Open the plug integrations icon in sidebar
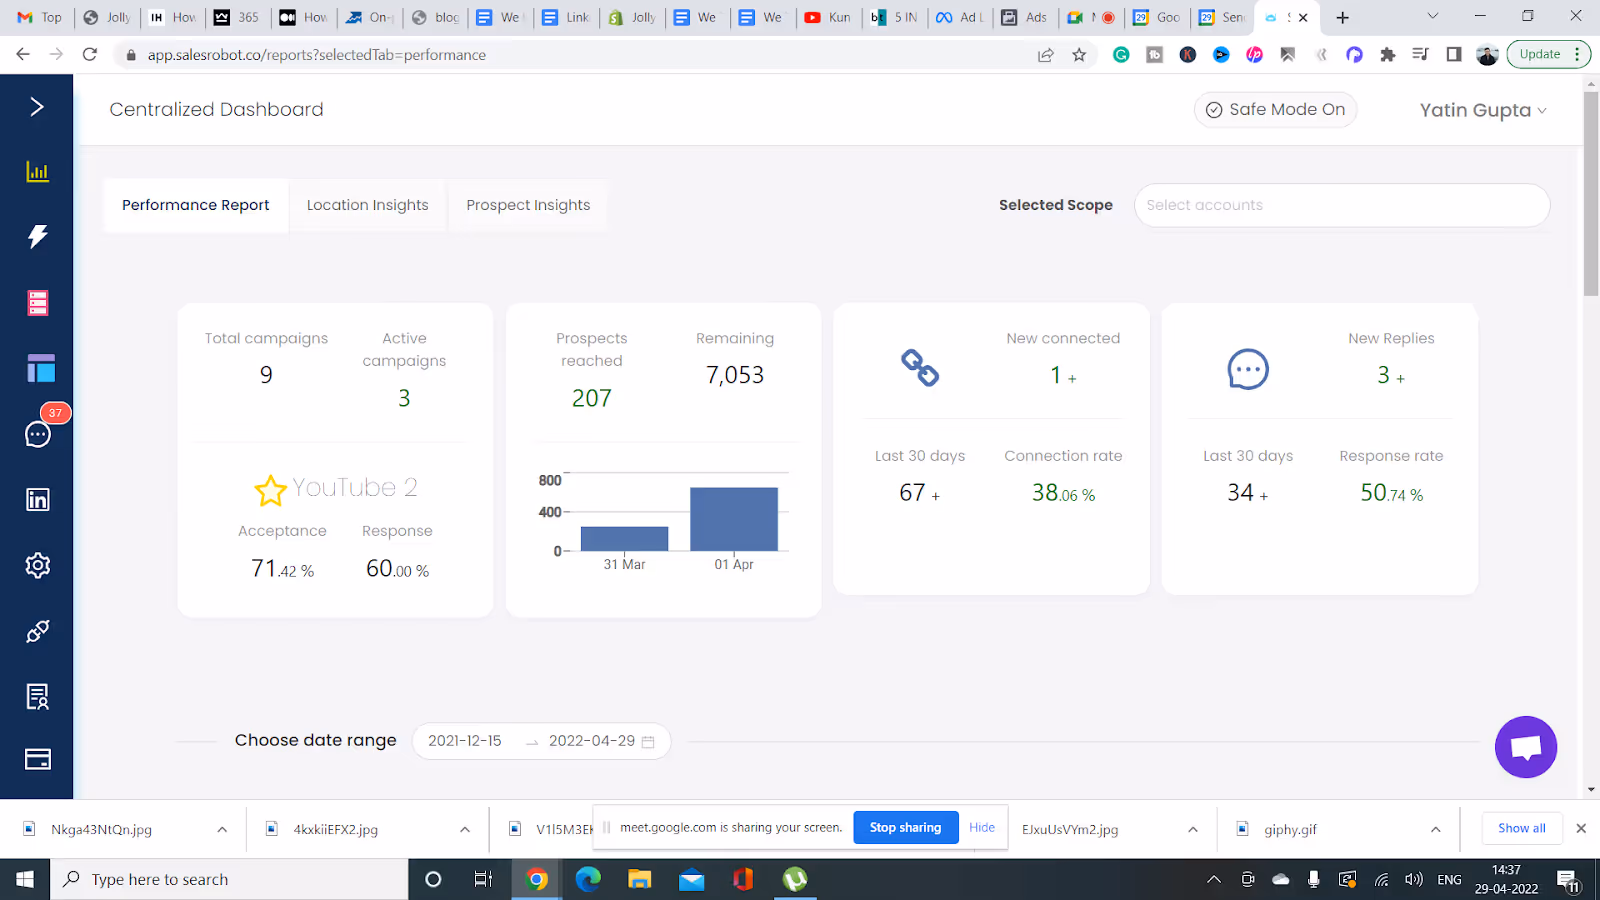The height and width of the screenshot is (900, 1600). 37,631
